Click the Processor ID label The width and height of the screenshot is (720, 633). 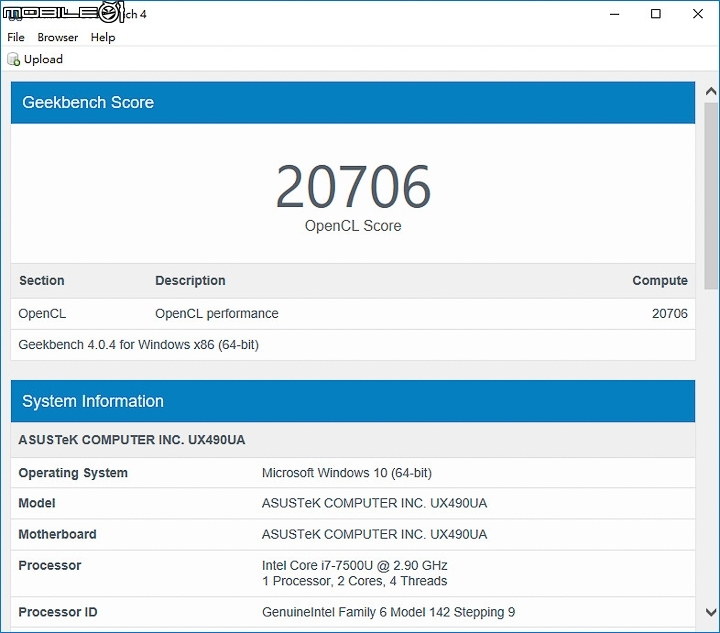[x=58, y=612]
